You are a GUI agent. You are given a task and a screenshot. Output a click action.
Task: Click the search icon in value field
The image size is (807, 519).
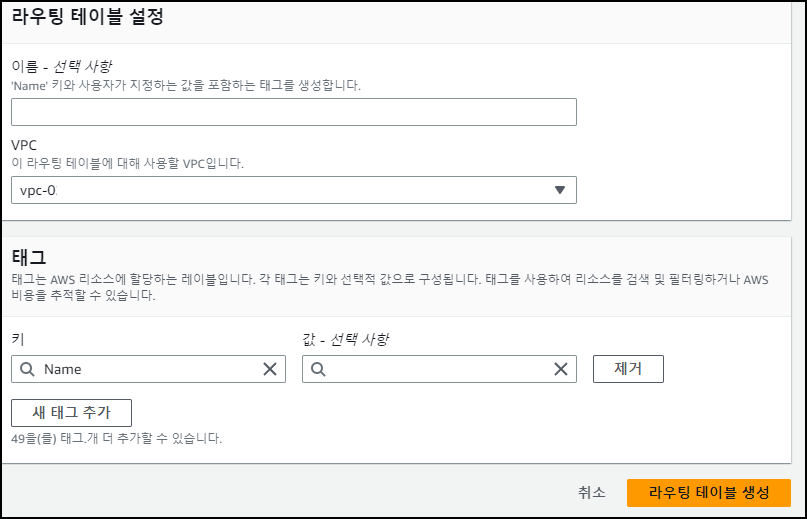(318, 369)
